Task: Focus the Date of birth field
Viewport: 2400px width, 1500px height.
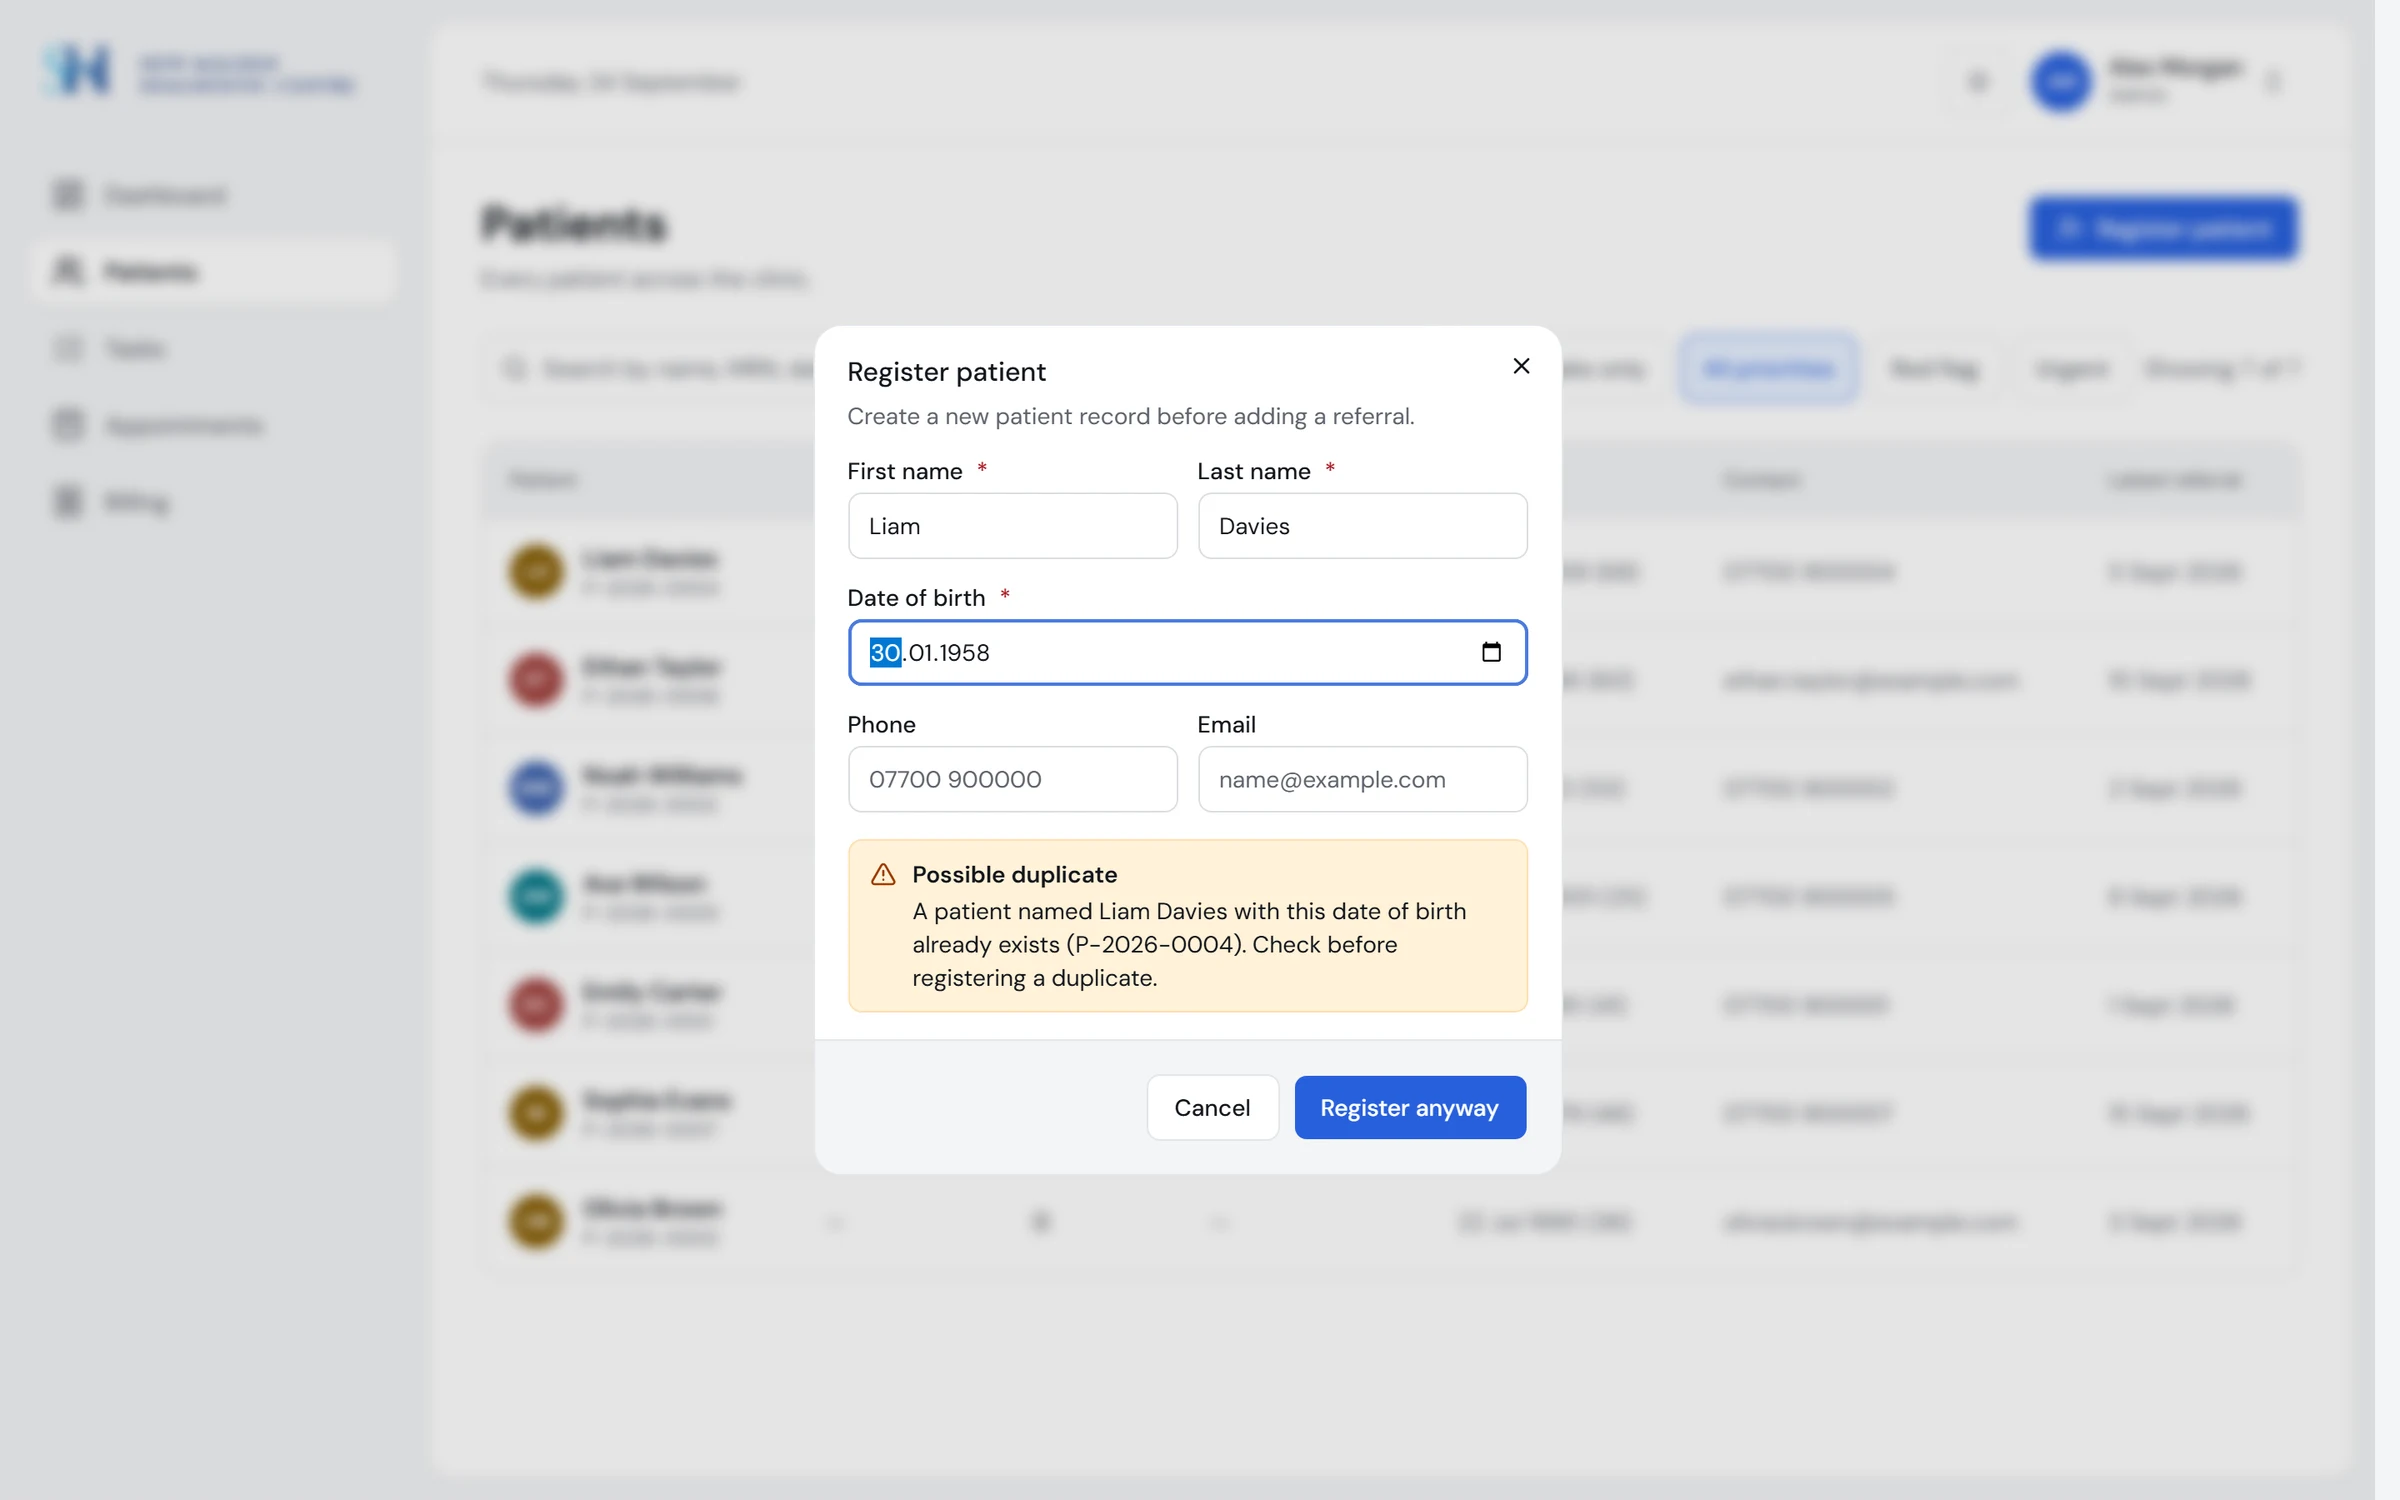Action: [1187, 652]
